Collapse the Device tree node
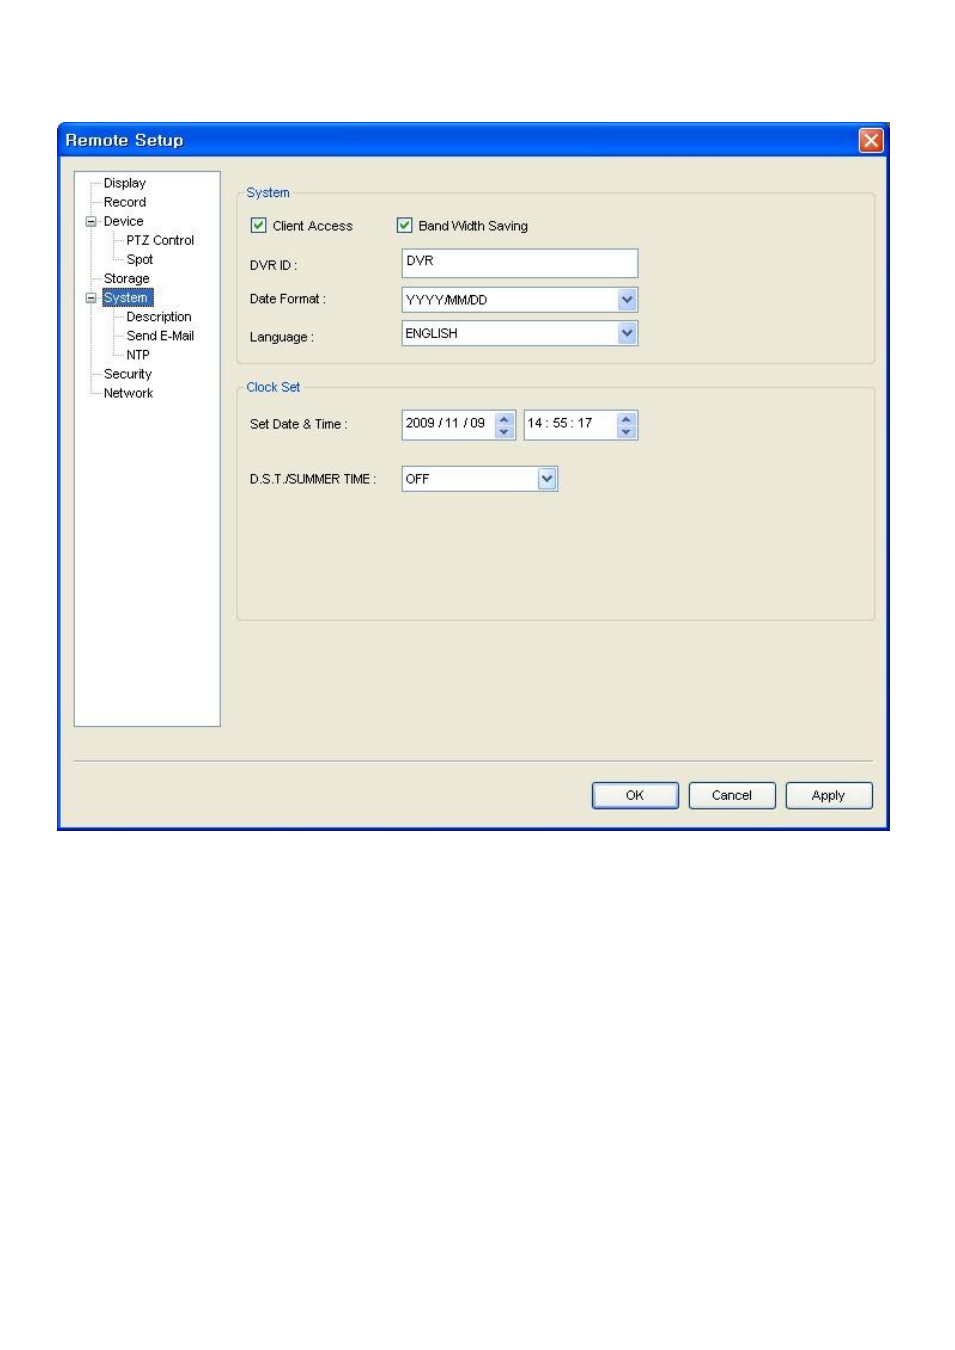Screen dimensions: 955x1350 point(91,222)
